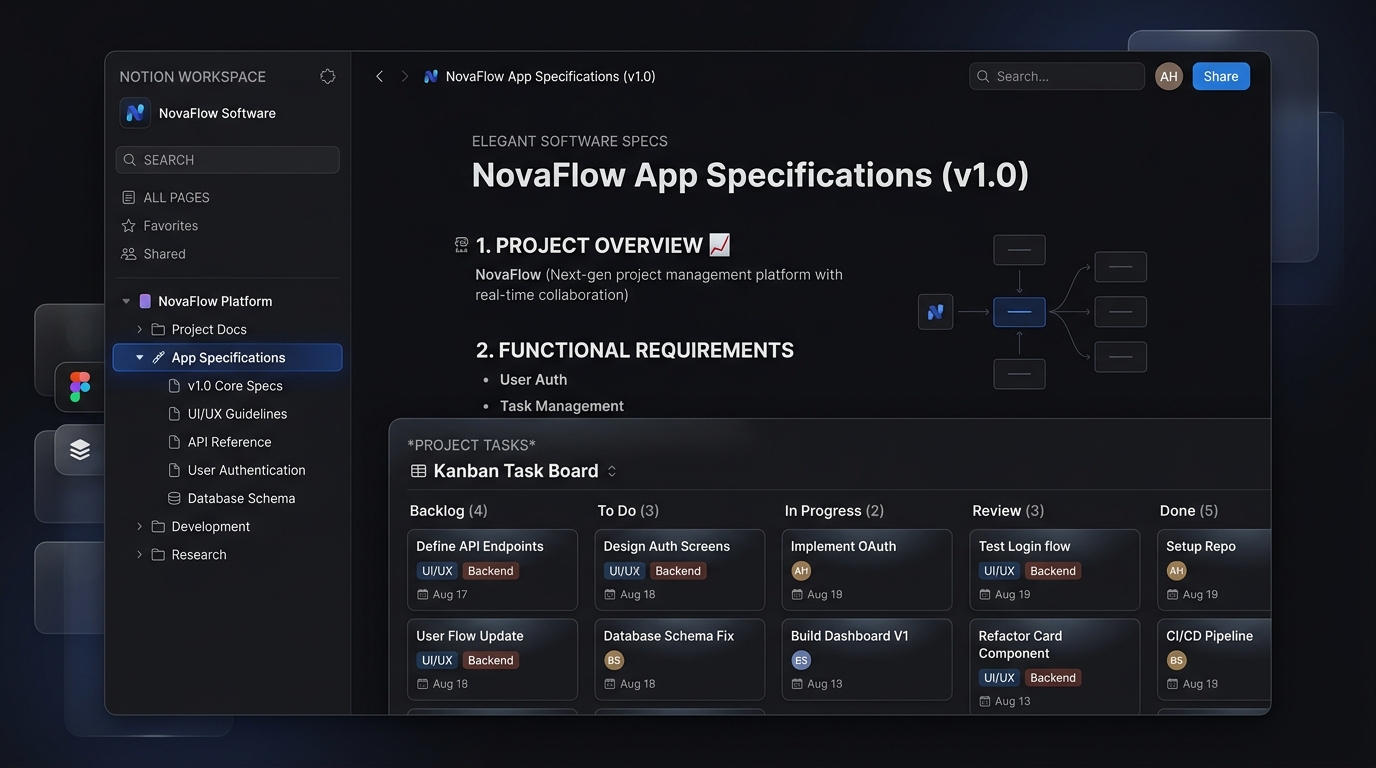Open the User Flow Update card
The height and width of the screenshot is (768, 1376).
[x=492, y=660]
